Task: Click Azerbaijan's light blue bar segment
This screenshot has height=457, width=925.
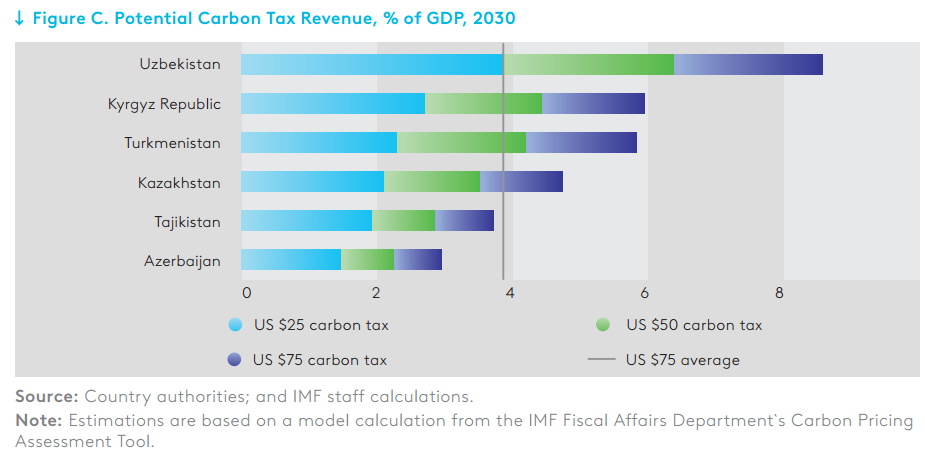Action: 291,259
